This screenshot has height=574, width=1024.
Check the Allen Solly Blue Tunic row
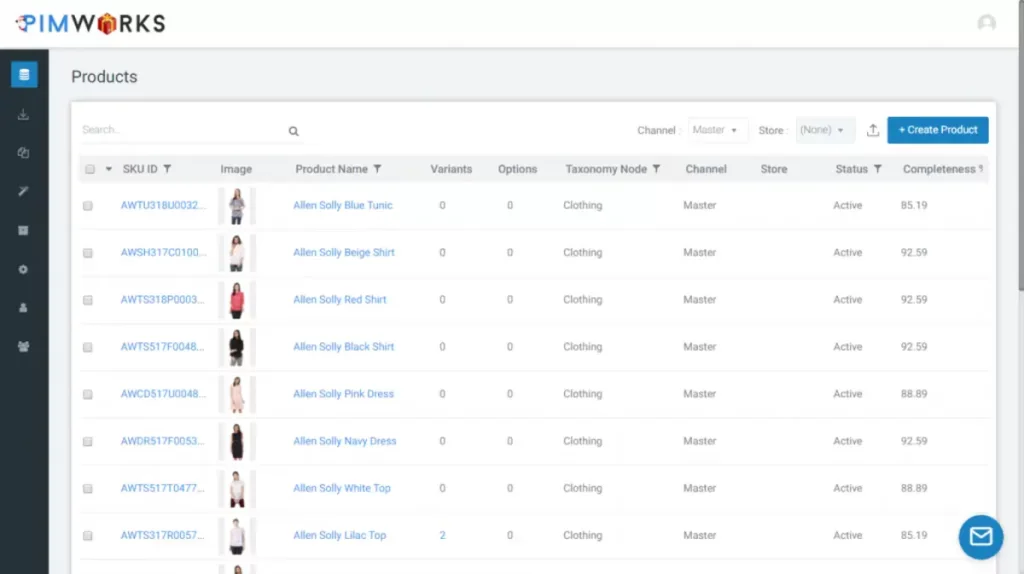[x=88, y=206]
